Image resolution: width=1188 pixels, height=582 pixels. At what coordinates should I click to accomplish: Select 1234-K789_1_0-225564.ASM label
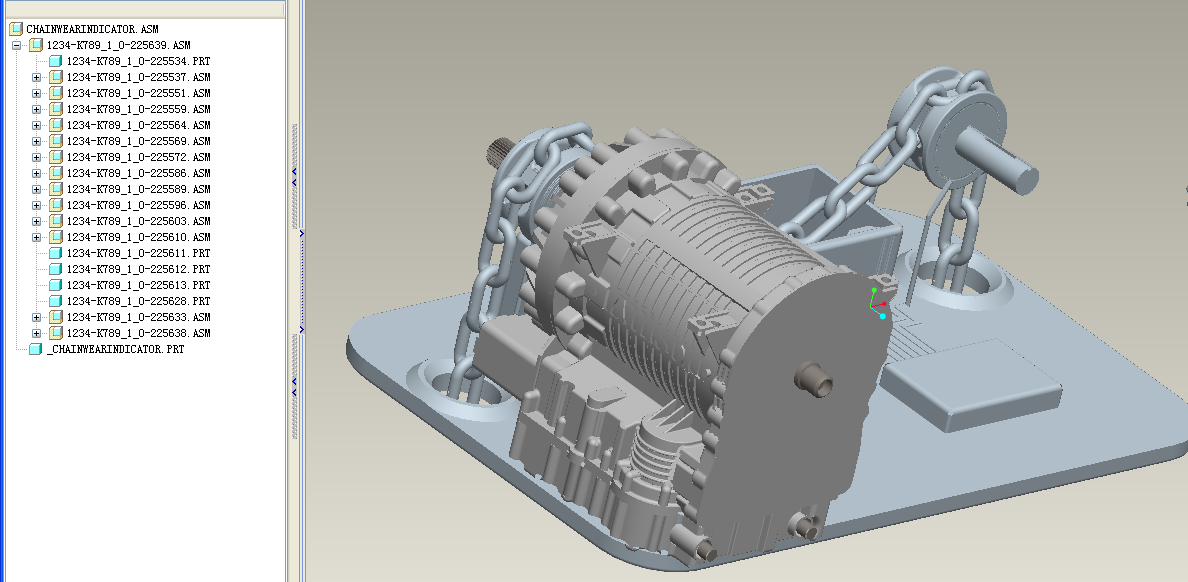(139, 125)
